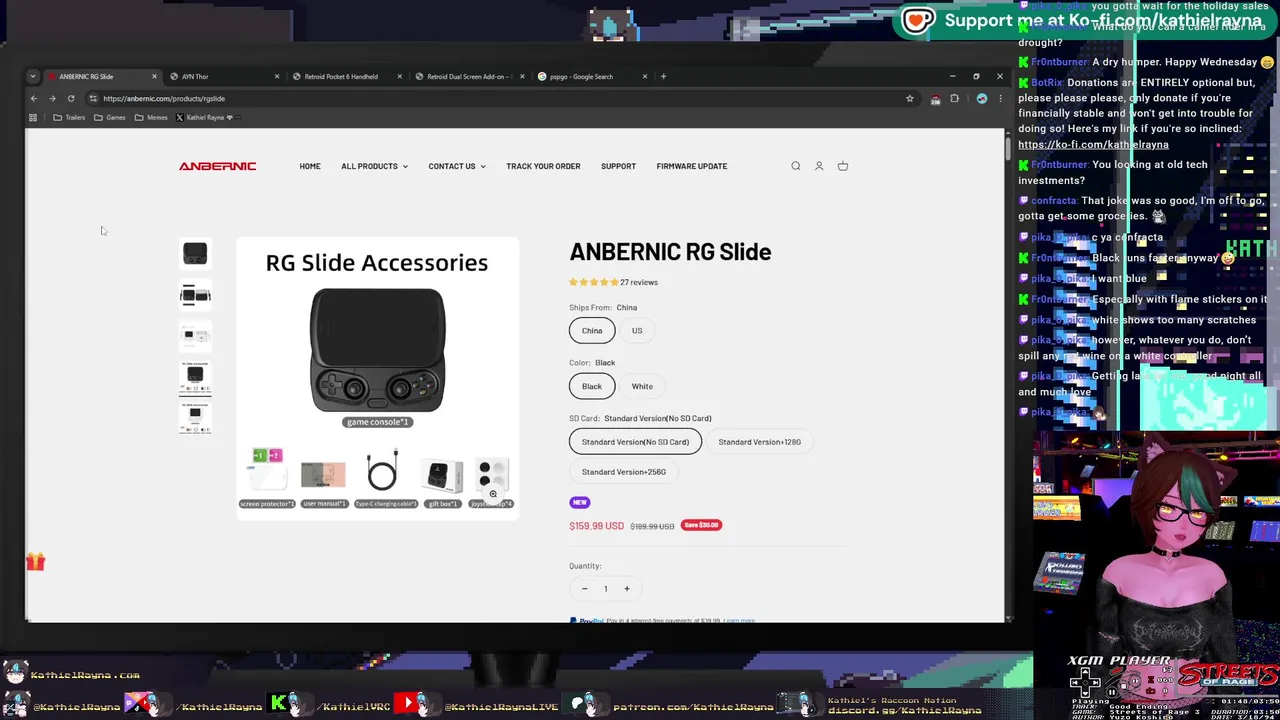Click the browser forward arrow
The height and width of the screenshot is (720, 1280).
tap(52, 98)
